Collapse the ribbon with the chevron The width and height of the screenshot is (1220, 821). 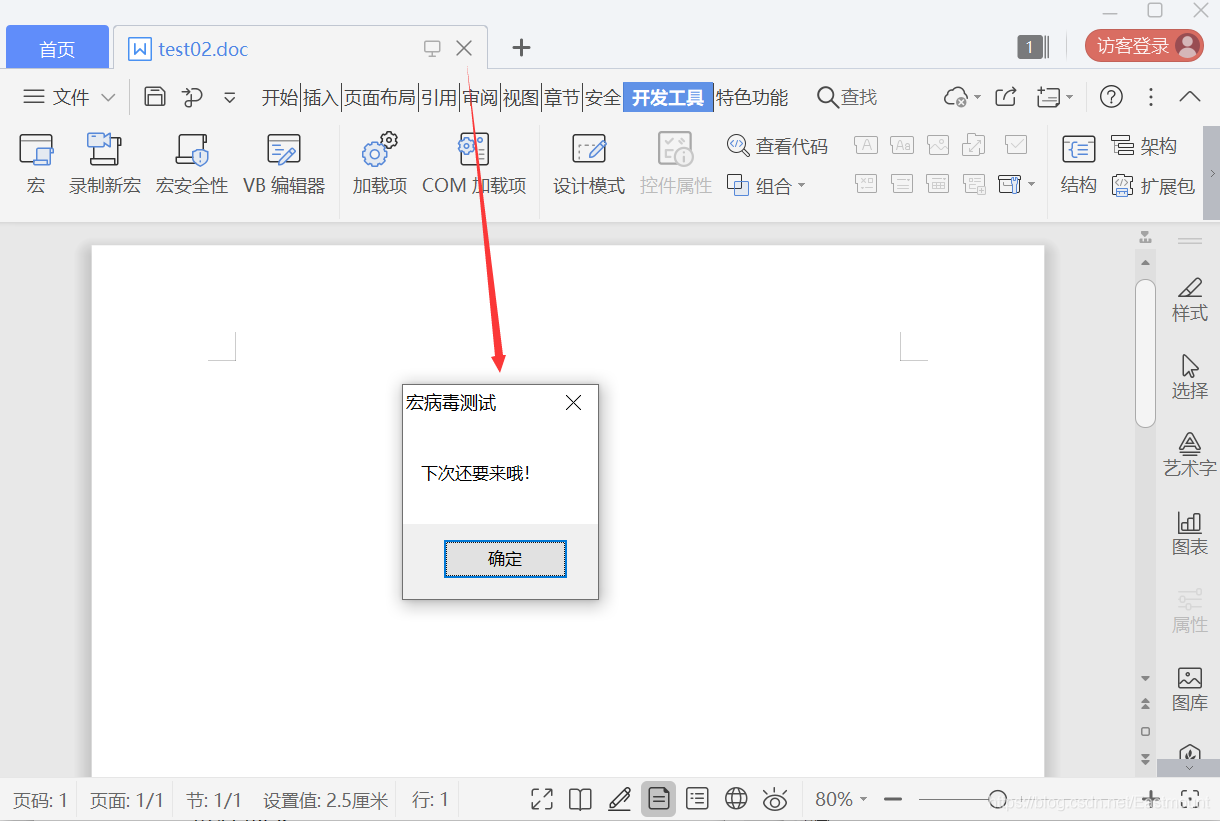1190,97
